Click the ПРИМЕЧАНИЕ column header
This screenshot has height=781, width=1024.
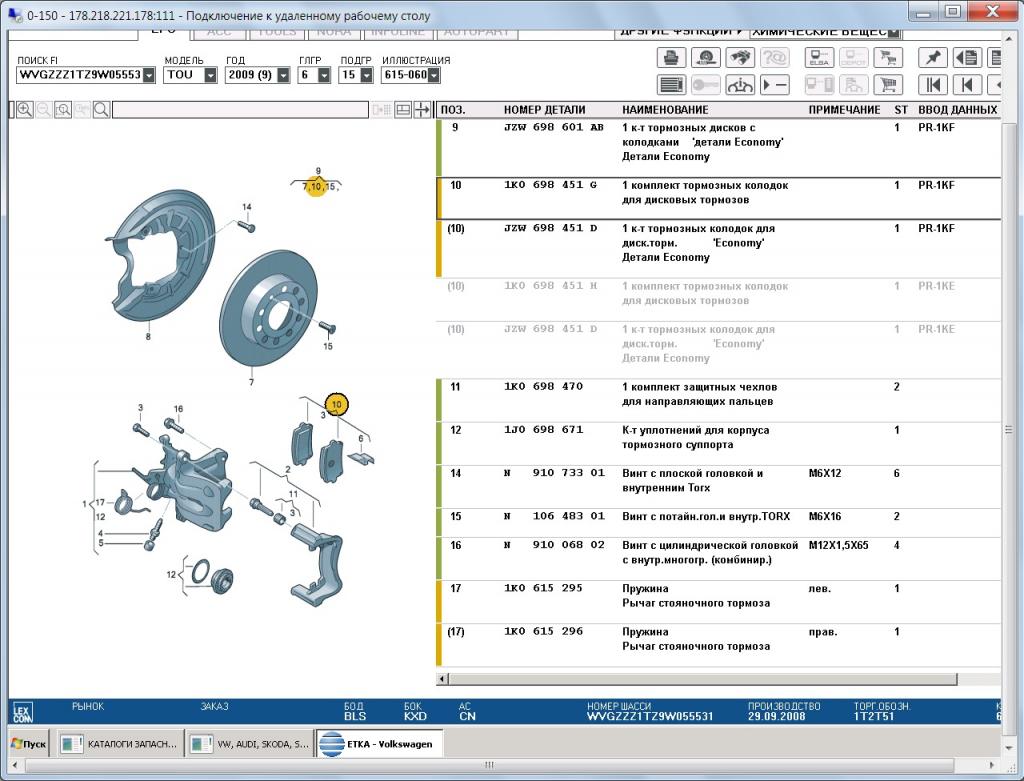(x=844, y=110)
